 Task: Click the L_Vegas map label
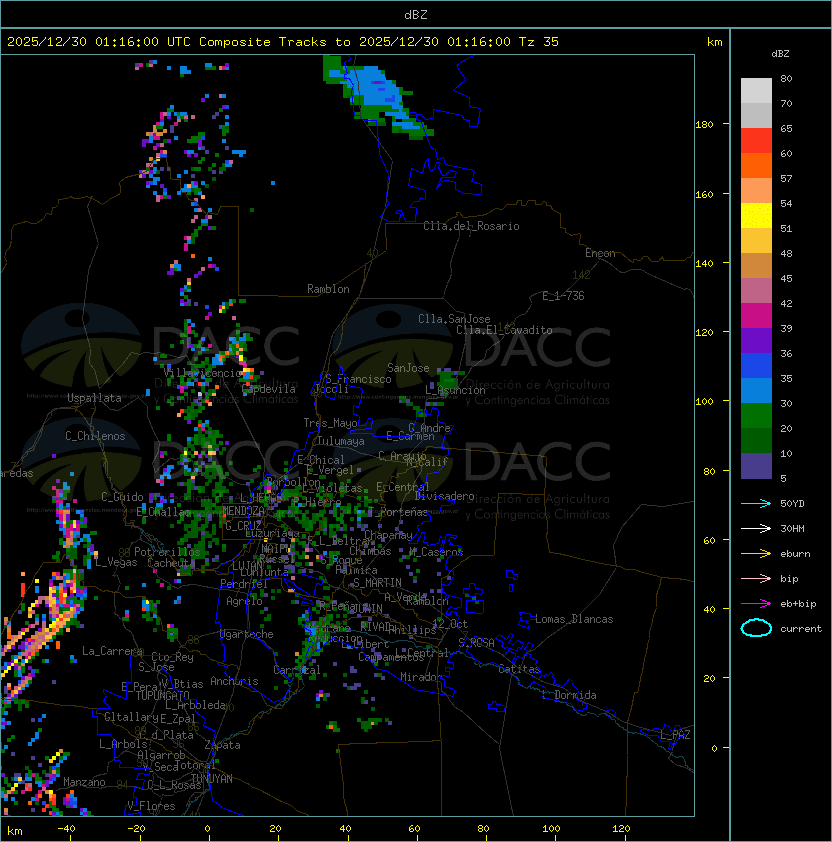(116, 562)
